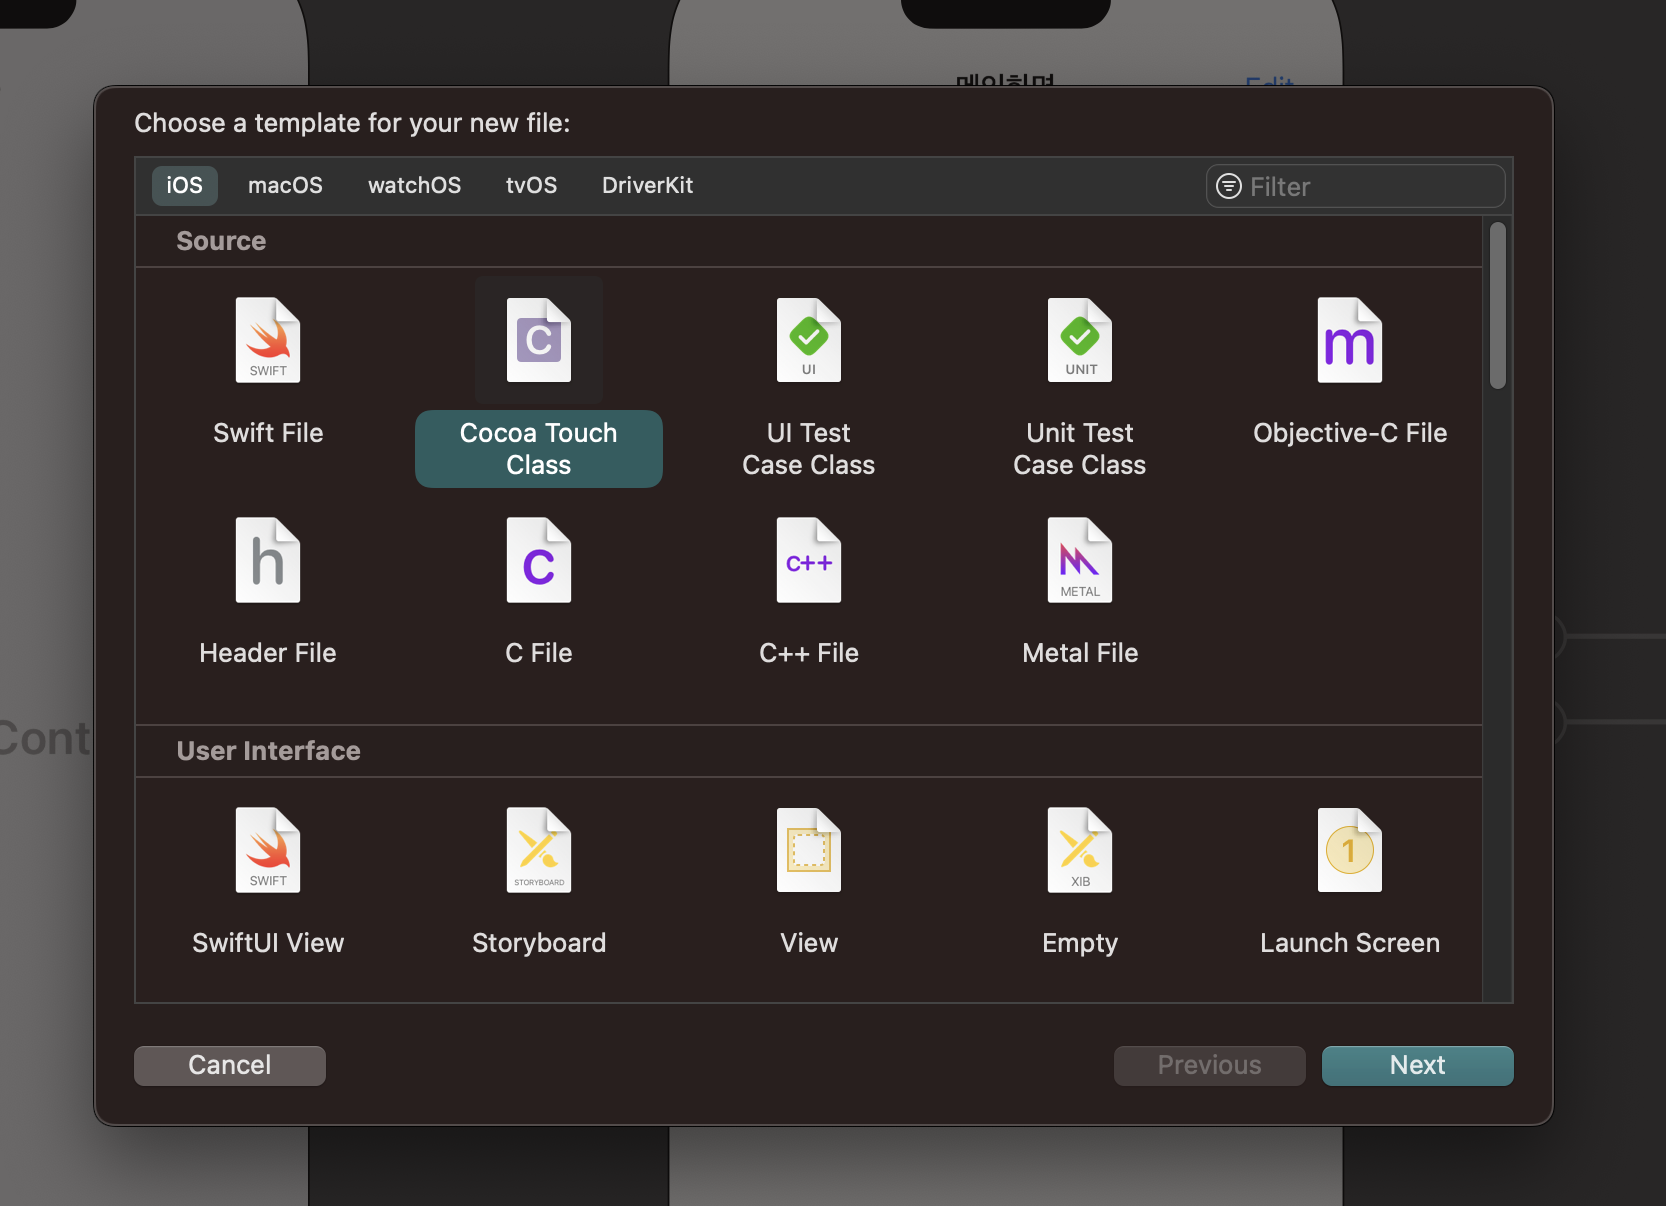
Task: Click the "C++ File" label
Action: pyautogui.click(x=809, y=653)
